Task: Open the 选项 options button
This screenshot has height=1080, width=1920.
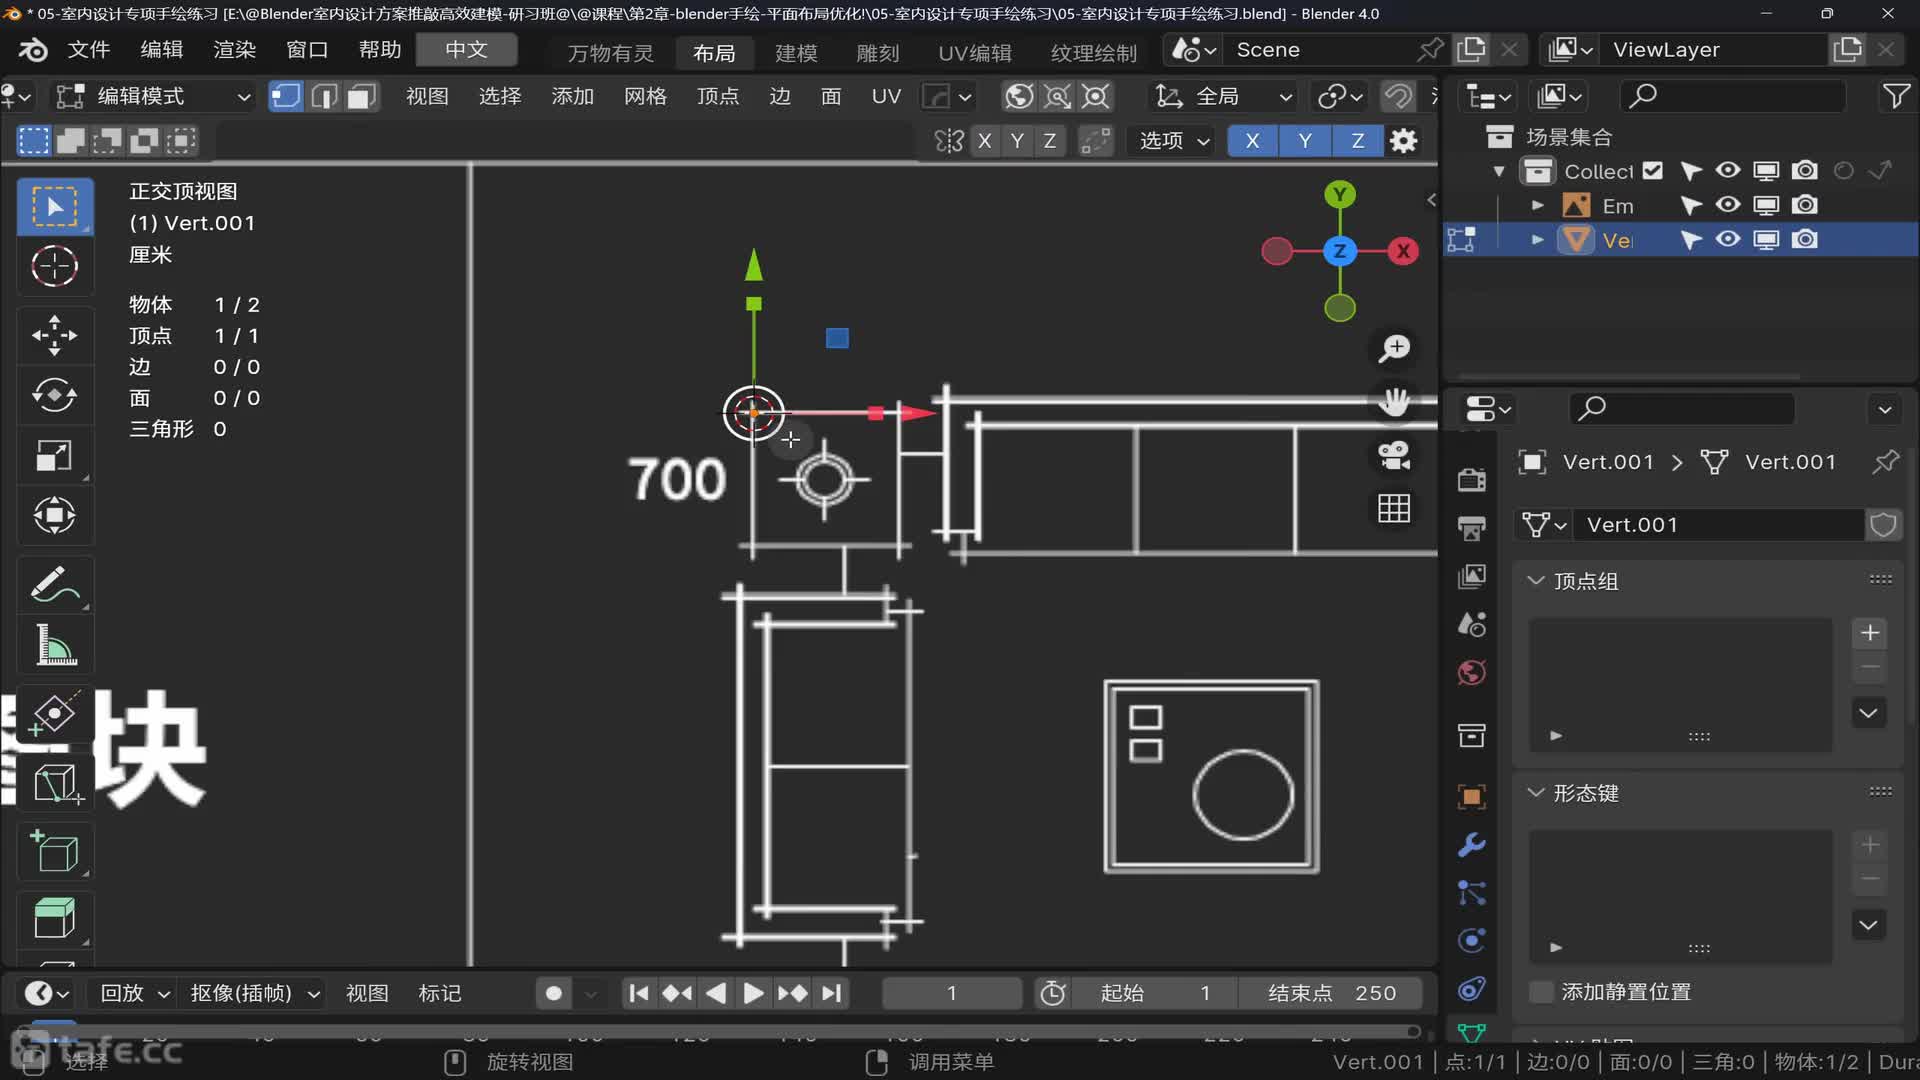Action: tap(1174, 141)
